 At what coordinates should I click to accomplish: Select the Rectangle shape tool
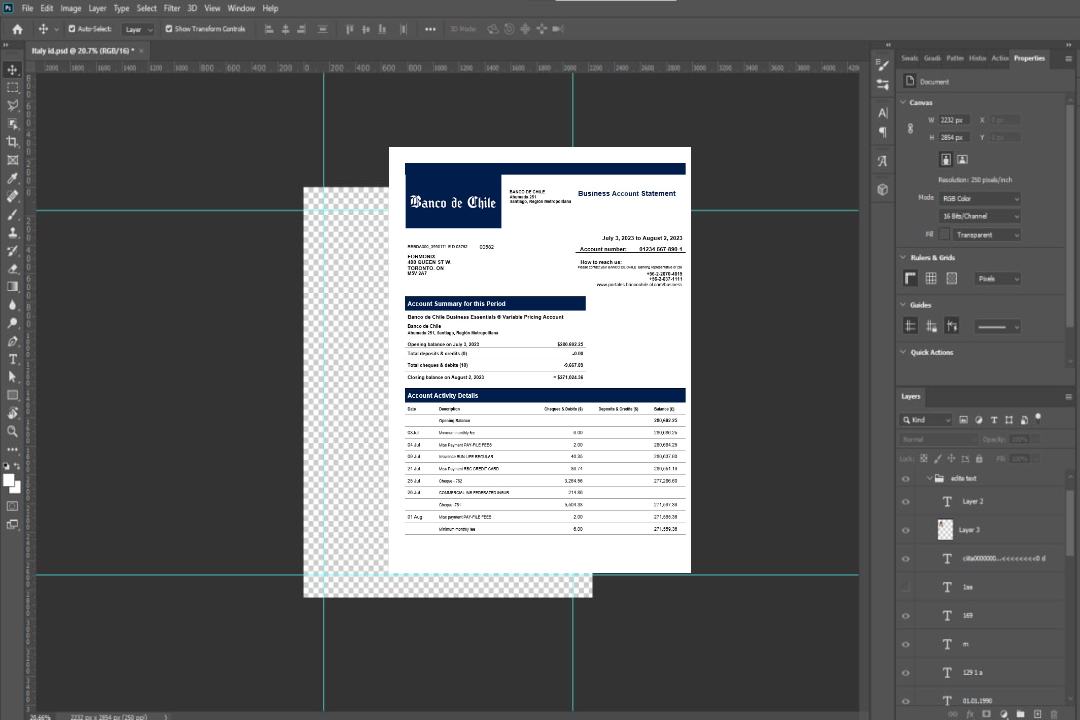point(12,395)
